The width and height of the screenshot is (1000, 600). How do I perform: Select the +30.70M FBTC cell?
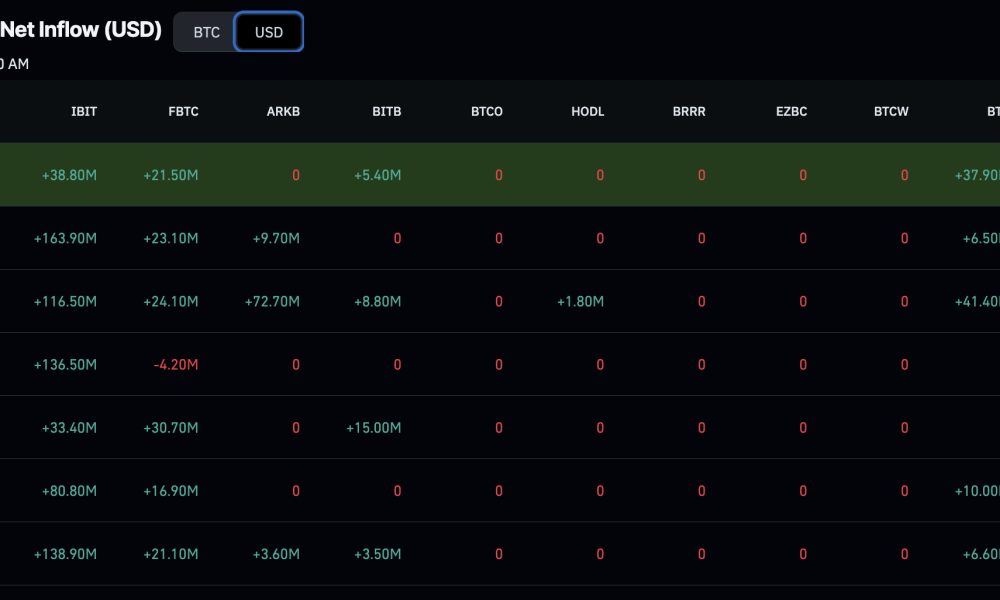170,428
